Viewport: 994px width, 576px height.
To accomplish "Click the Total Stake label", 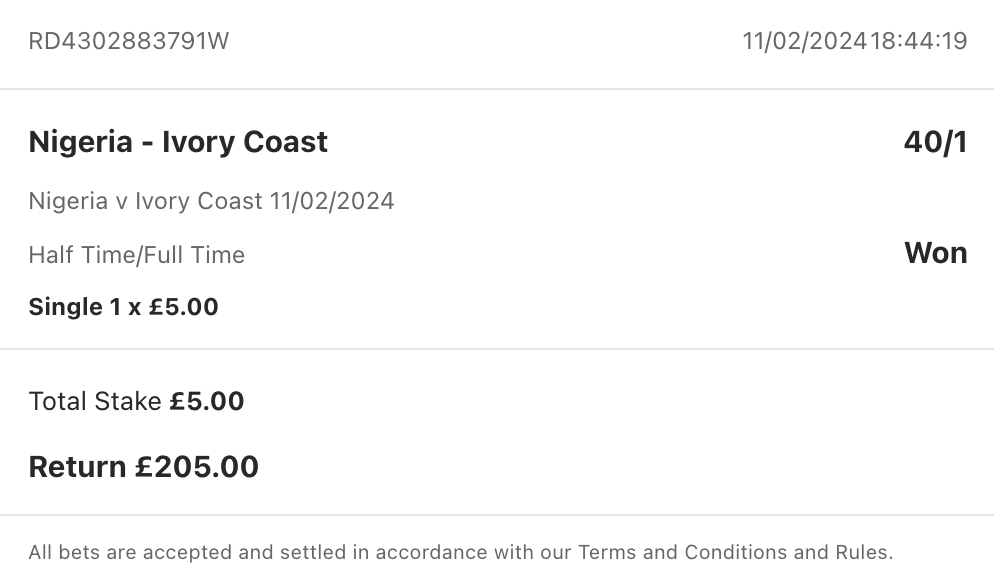I will [95, 402].
